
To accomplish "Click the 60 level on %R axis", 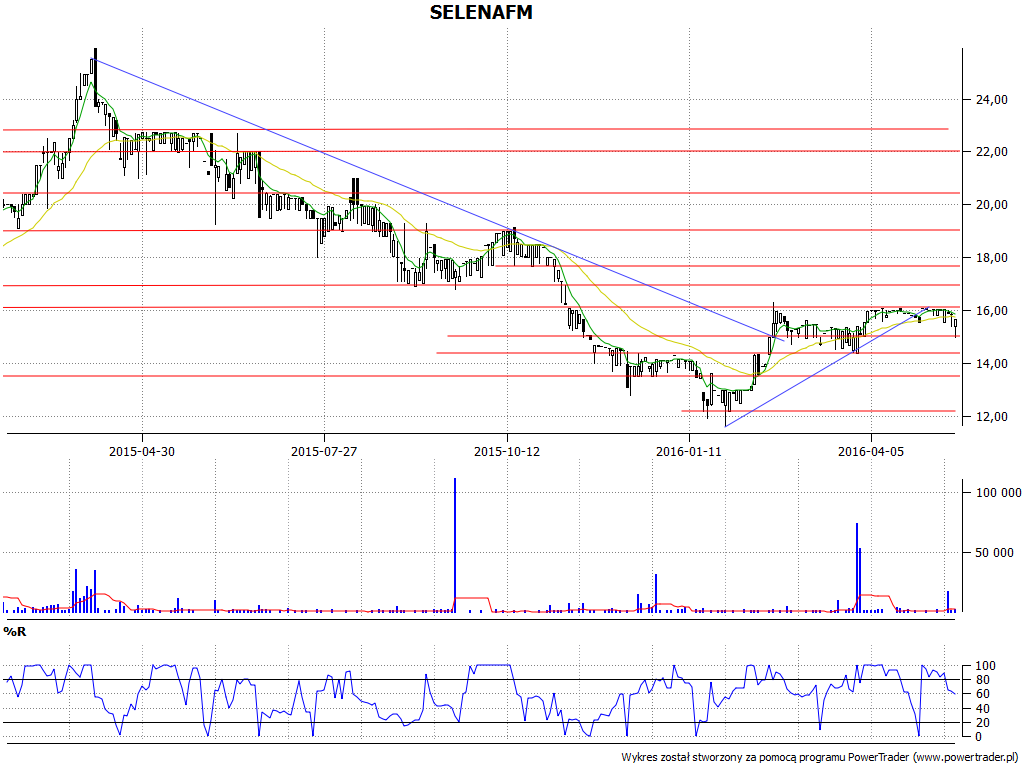I will (982, 694).
